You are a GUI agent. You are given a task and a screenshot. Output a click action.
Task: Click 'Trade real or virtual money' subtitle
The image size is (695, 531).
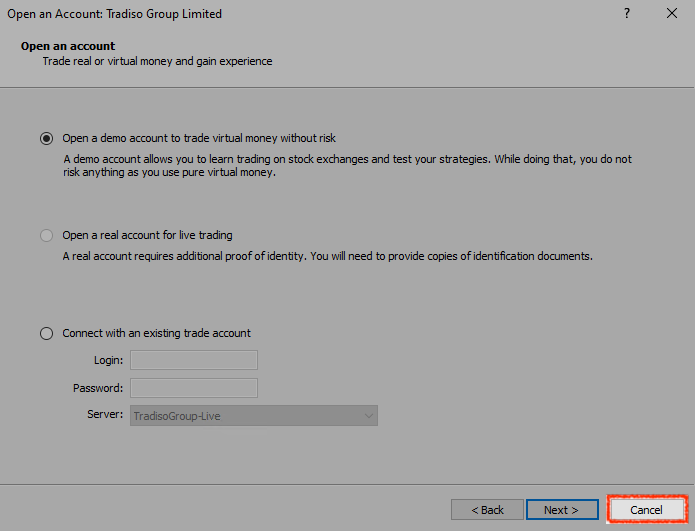[157, 61]
